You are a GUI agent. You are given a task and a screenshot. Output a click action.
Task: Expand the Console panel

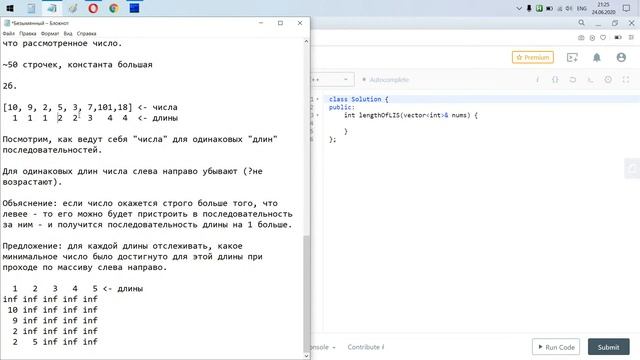323,347
